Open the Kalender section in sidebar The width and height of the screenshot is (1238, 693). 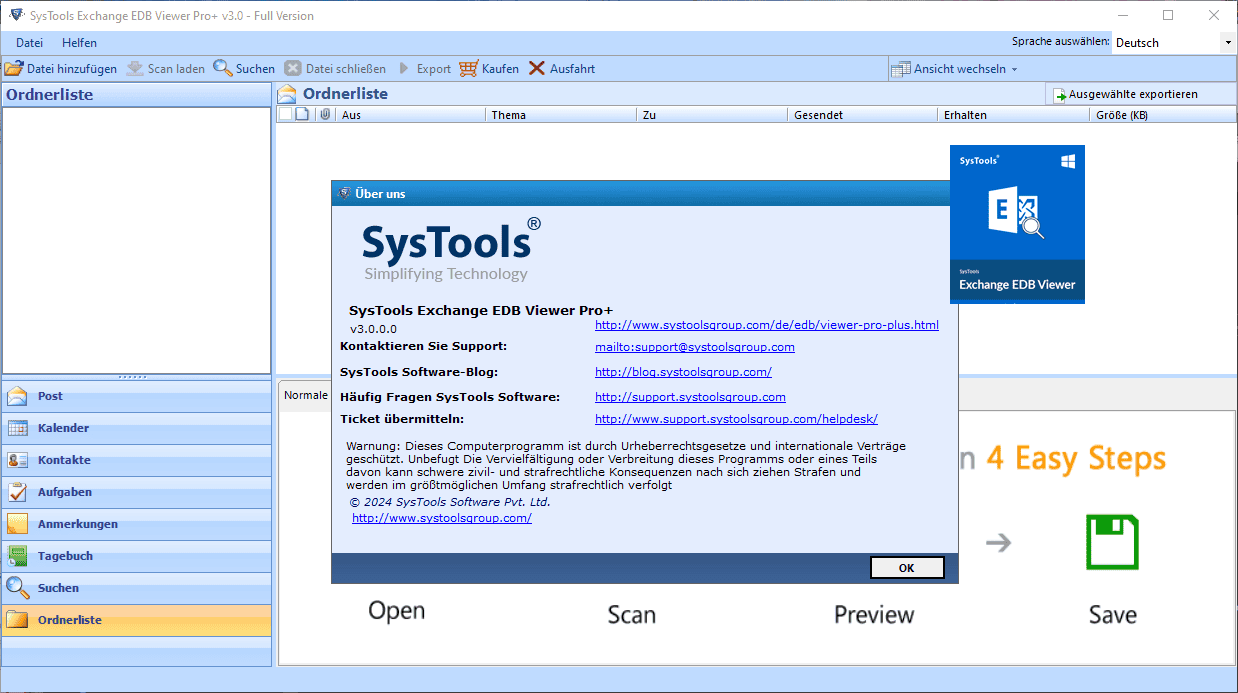pos(136,428)
